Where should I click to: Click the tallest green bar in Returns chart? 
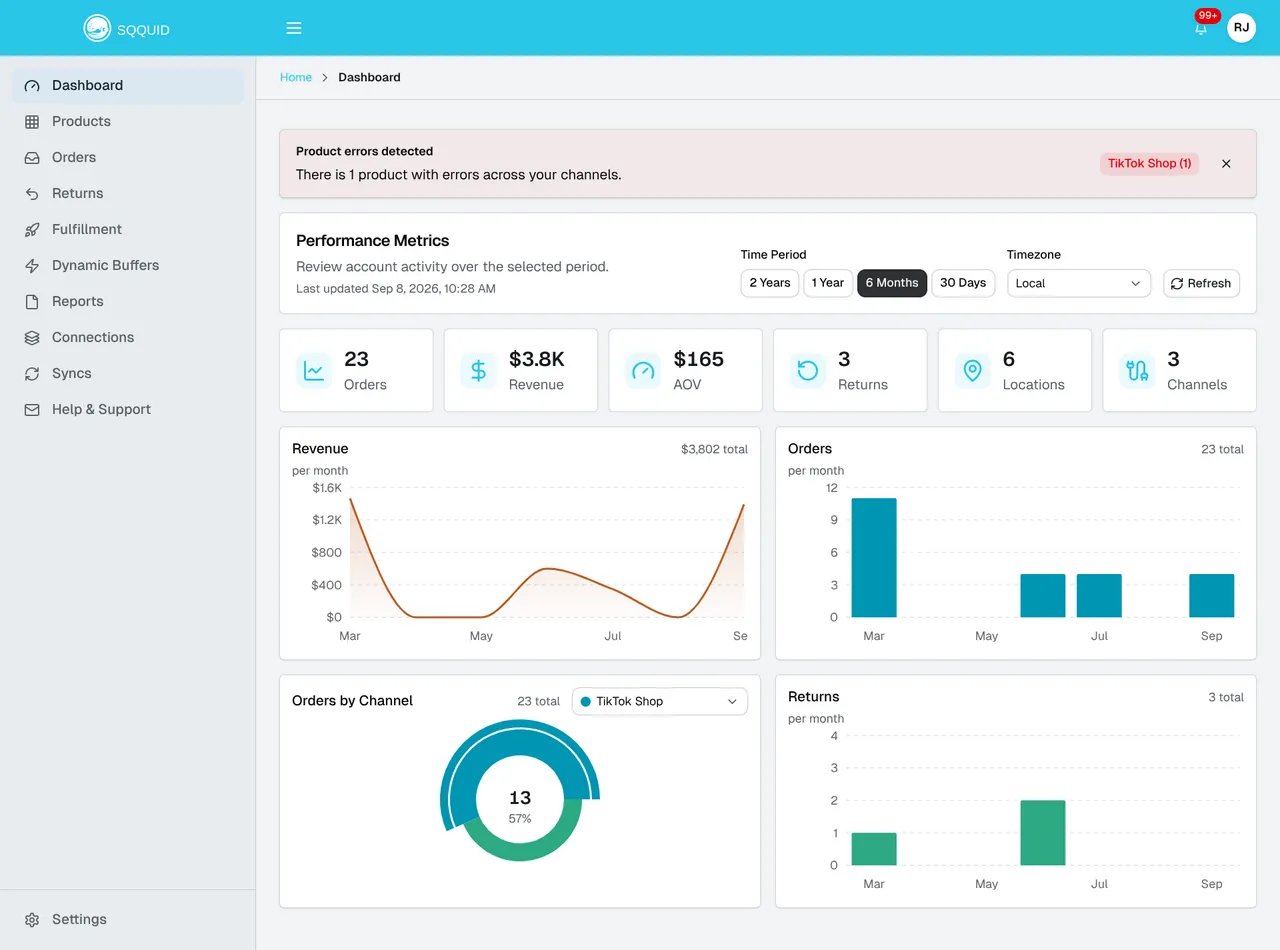coord(1043,833)
